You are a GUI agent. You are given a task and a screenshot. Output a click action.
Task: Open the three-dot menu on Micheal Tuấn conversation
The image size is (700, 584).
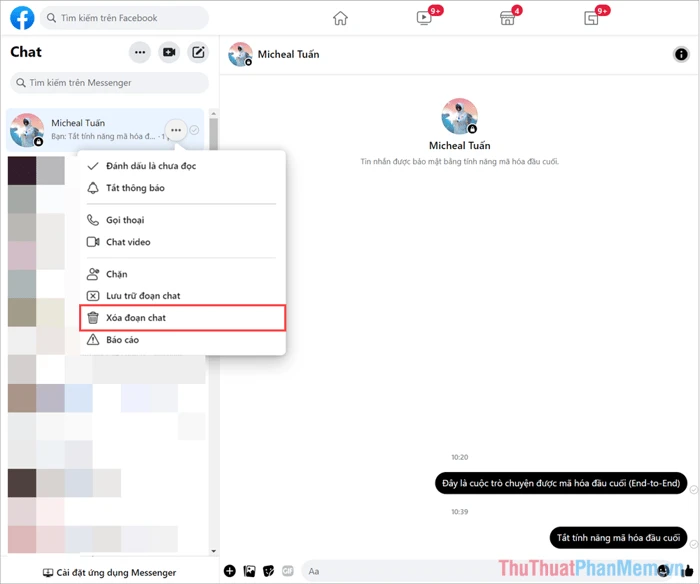[x=176, y=130]
